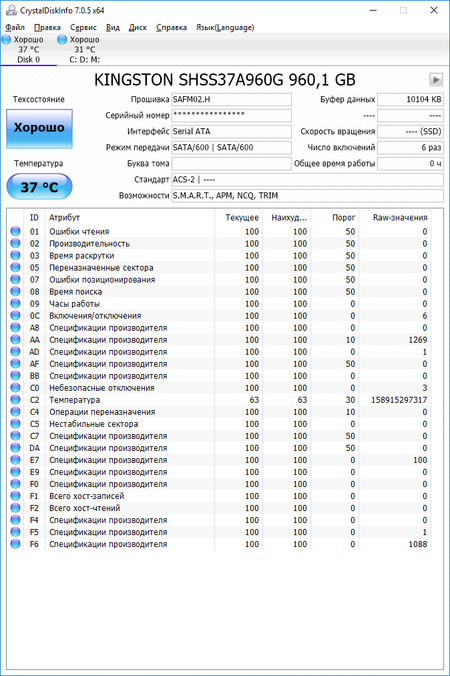Click status orb for C4 Операции переназначения
This screenshot has height=676, width=450.
pyautogui.click(x=16, y=412)
